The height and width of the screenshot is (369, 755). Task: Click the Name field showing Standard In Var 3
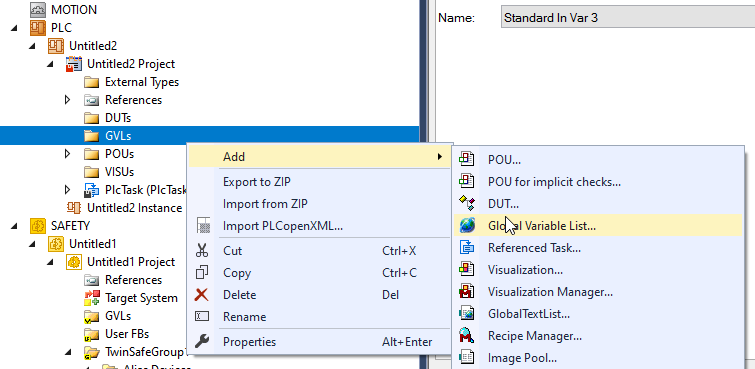pyautogui.click(x=628, y=18)
